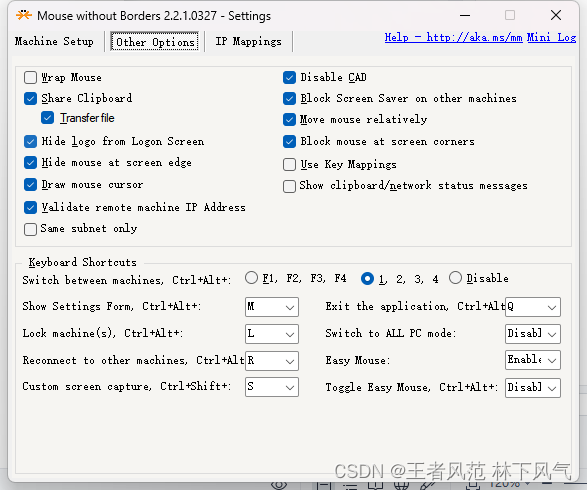Switch to the Machine Setup tab
Screen dimensions: 587x490
point(54,41)
